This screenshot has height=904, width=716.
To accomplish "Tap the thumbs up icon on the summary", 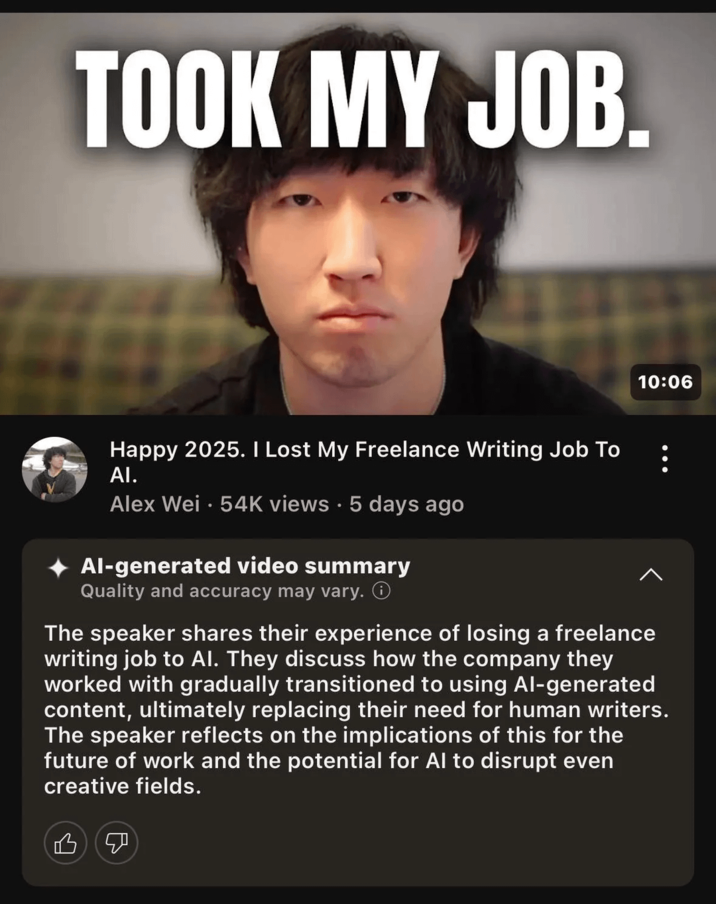I will click(x=66, y=843).
